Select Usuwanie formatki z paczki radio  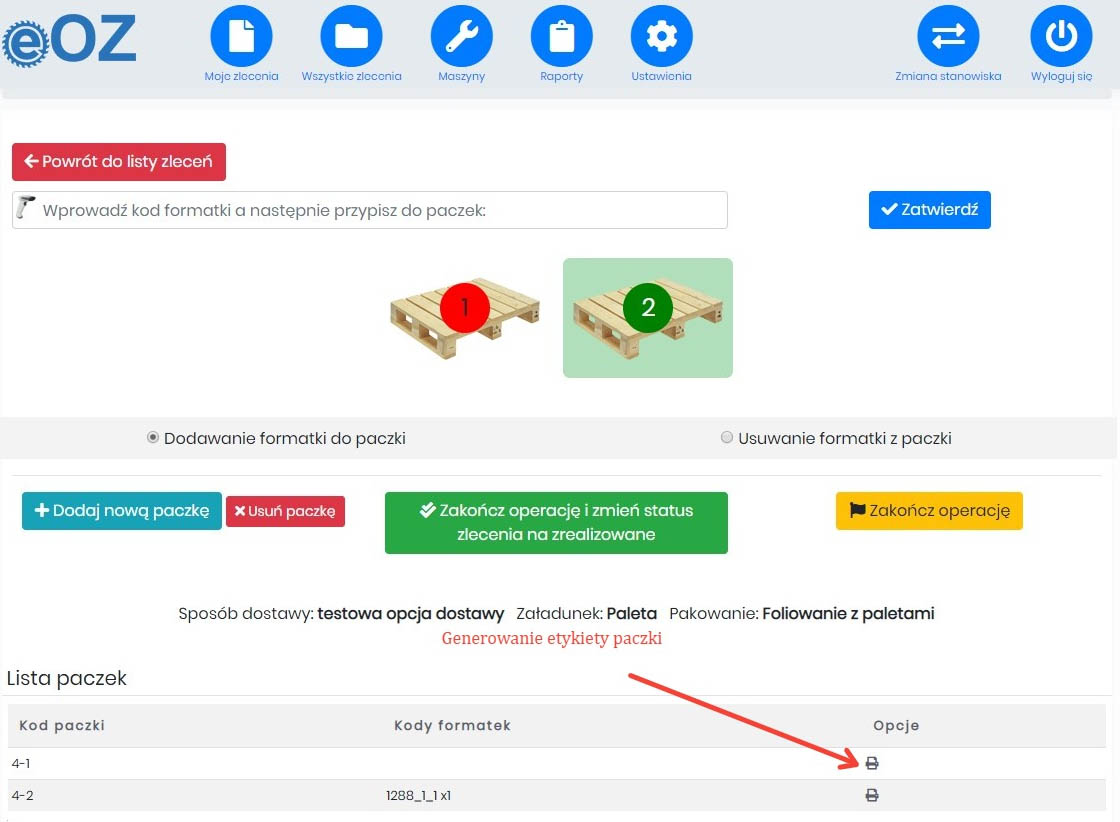tap(727, 438)
